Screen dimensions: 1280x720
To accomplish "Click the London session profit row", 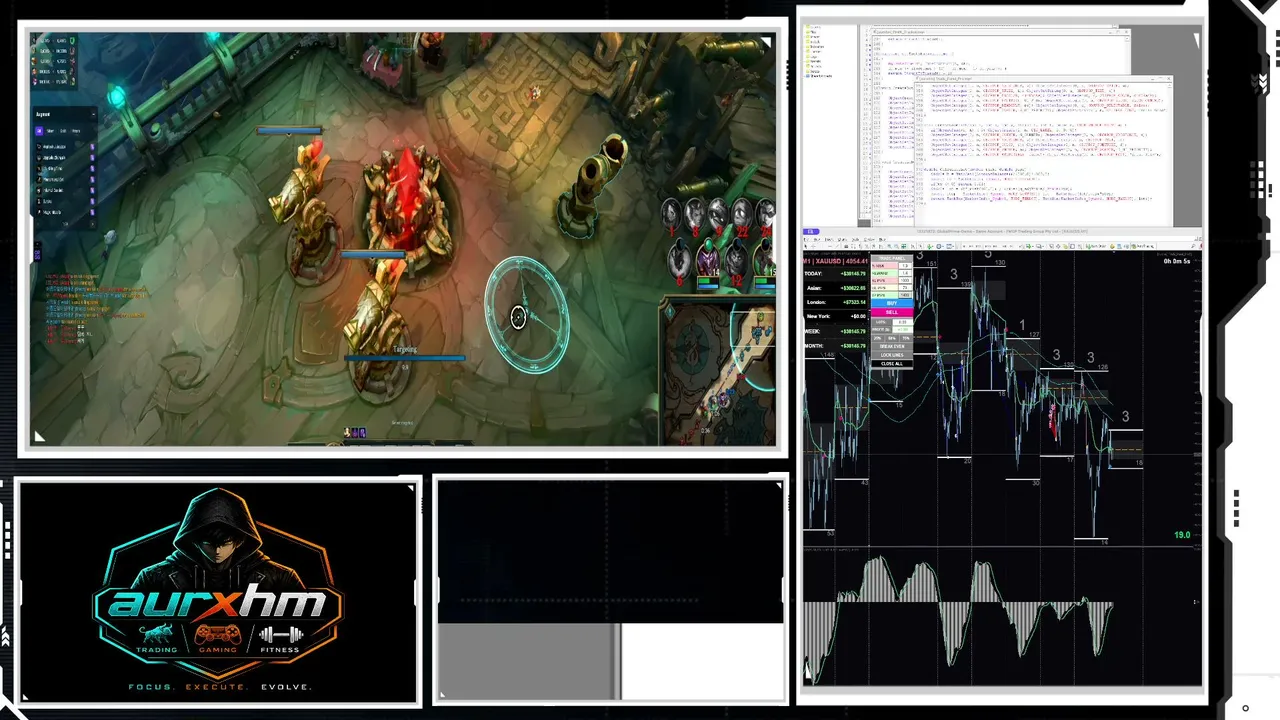I will pos(835,302).
